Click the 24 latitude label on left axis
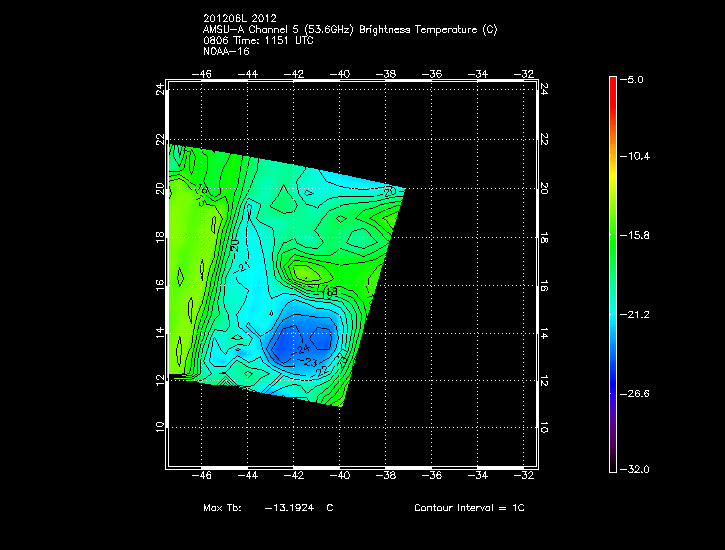Image resolution: width=725 pixels, height=550 pixels. tap(159, 89)
